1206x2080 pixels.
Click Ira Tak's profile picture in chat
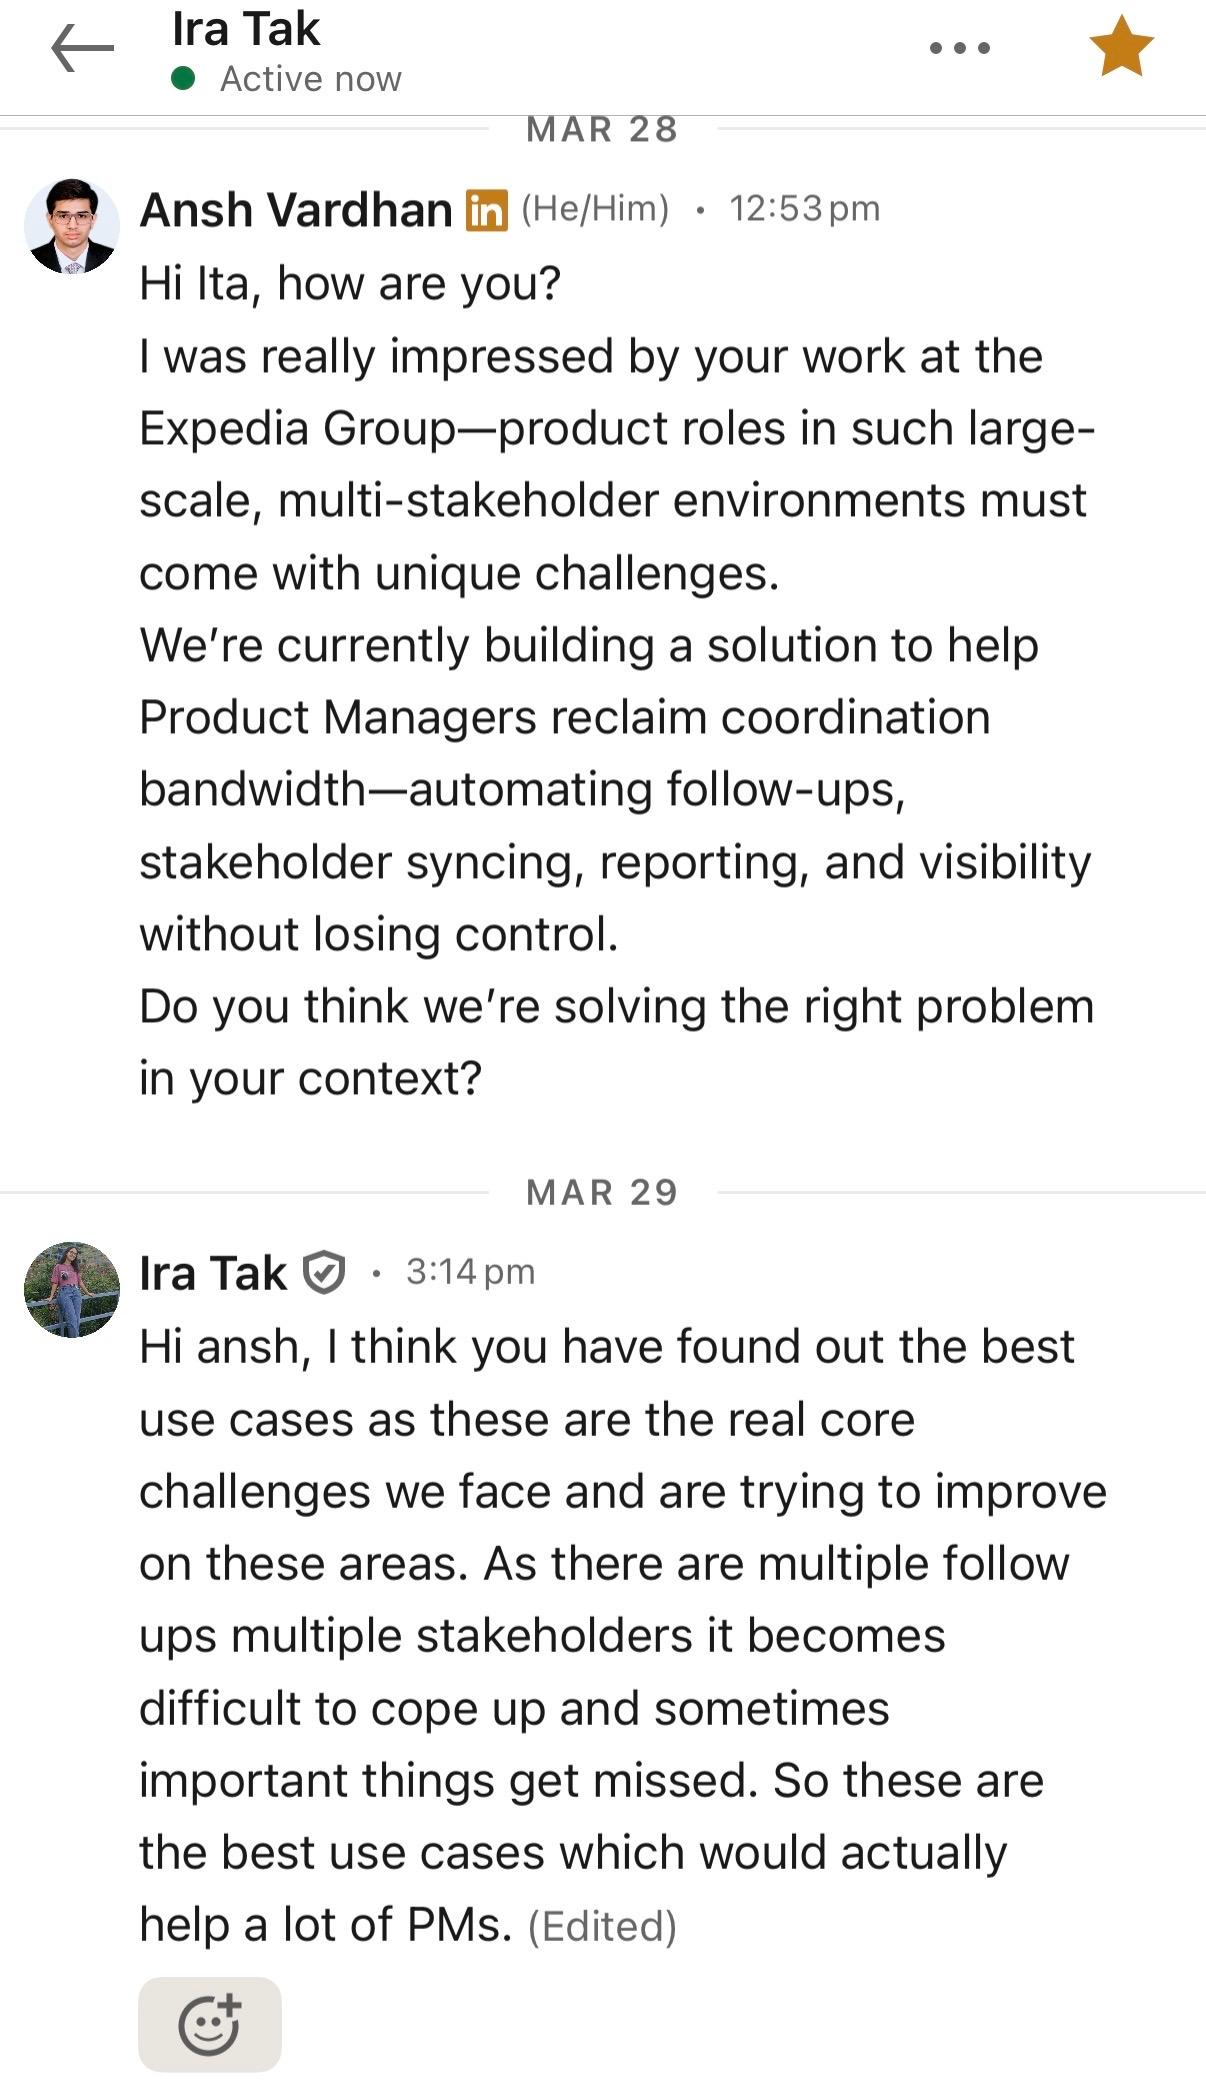[x=71, y=1289]
